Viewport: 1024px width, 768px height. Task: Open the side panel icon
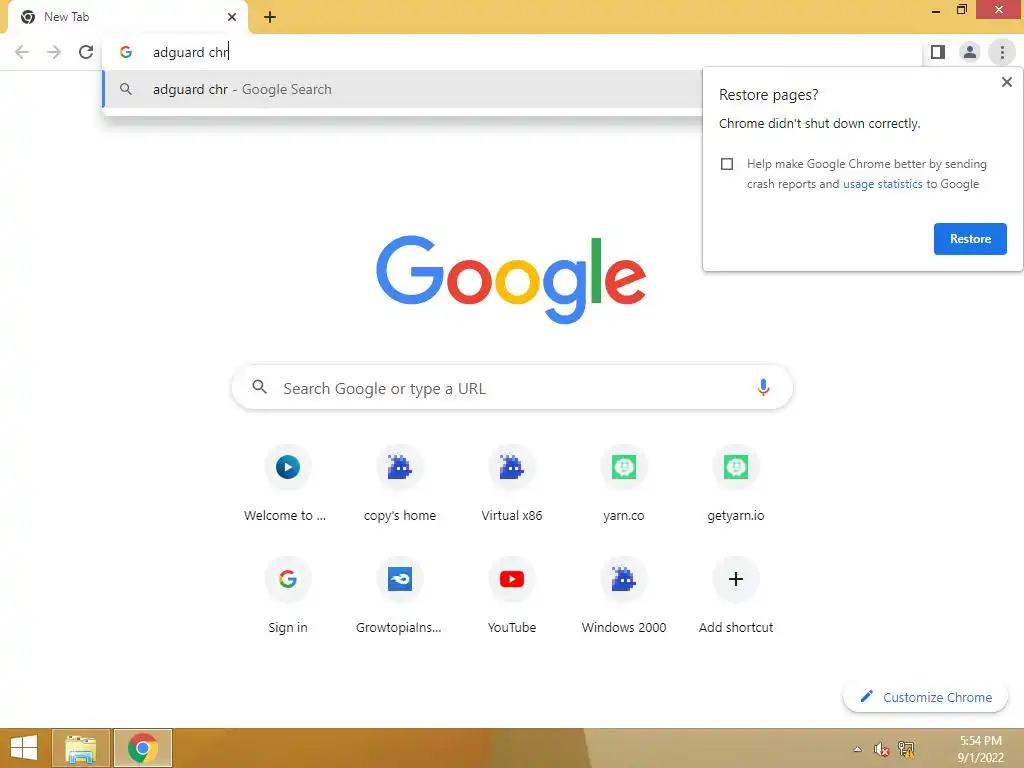pyautogui.click(x=938, y=52)
